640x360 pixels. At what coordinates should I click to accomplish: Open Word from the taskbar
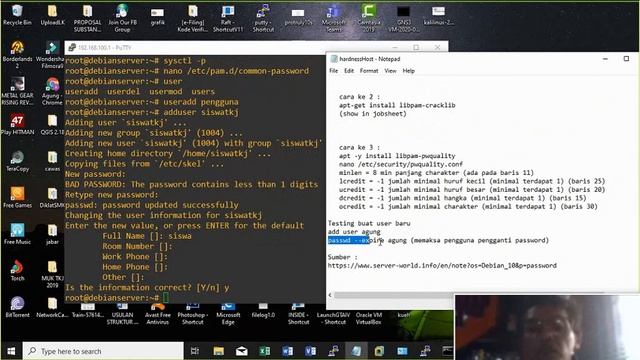click(x=287, y=351)
